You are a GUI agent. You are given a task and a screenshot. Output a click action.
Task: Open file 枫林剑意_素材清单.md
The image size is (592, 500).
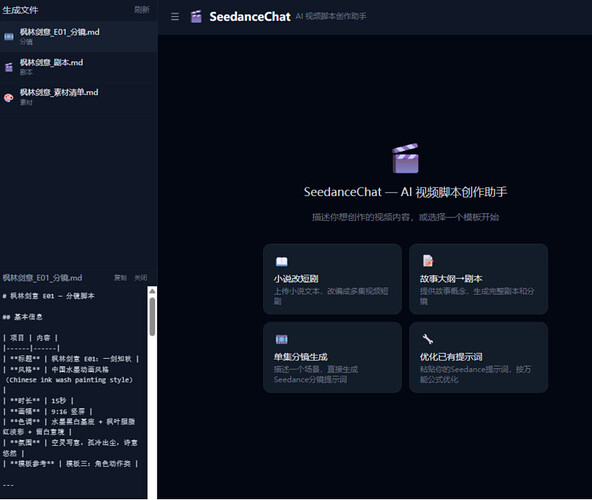point(79,97)
